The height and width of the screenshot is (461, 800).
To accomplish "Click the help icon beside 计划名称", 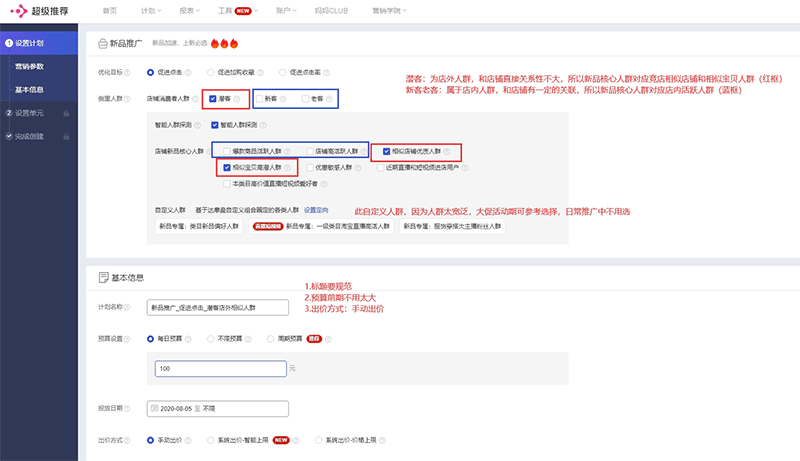I will tap(128, 307).
